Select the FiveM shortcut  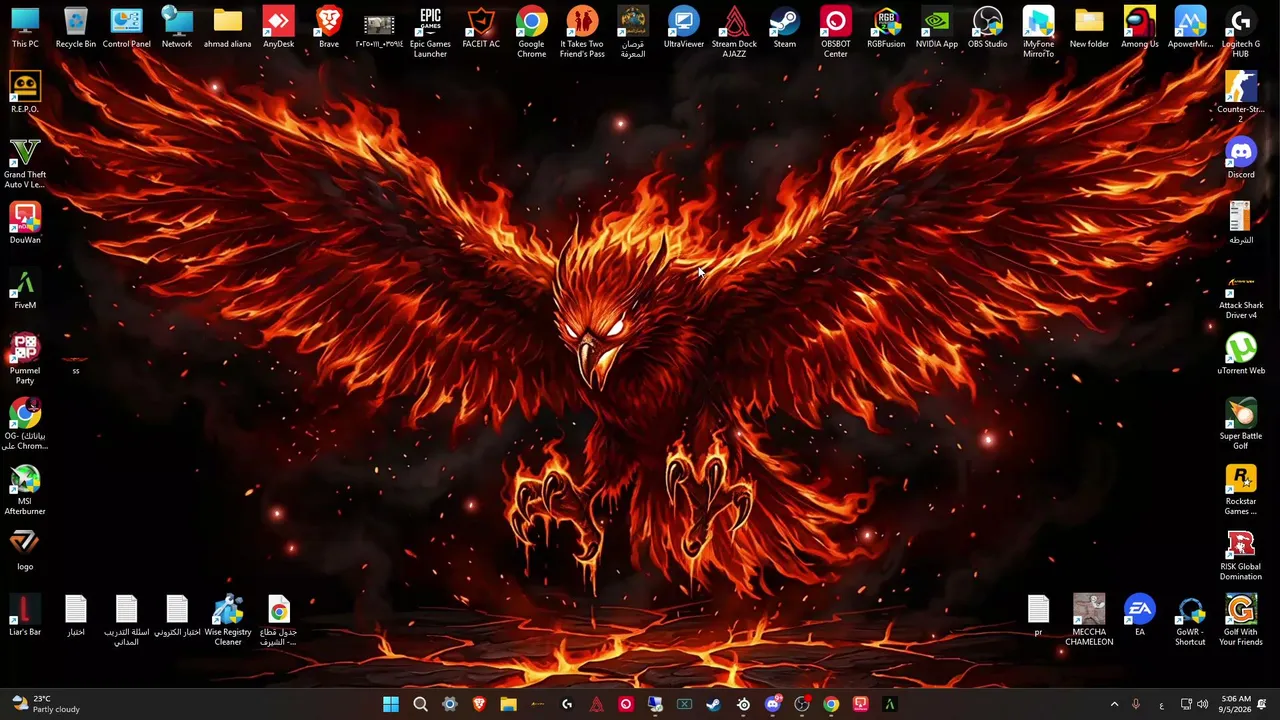[25, 289]
